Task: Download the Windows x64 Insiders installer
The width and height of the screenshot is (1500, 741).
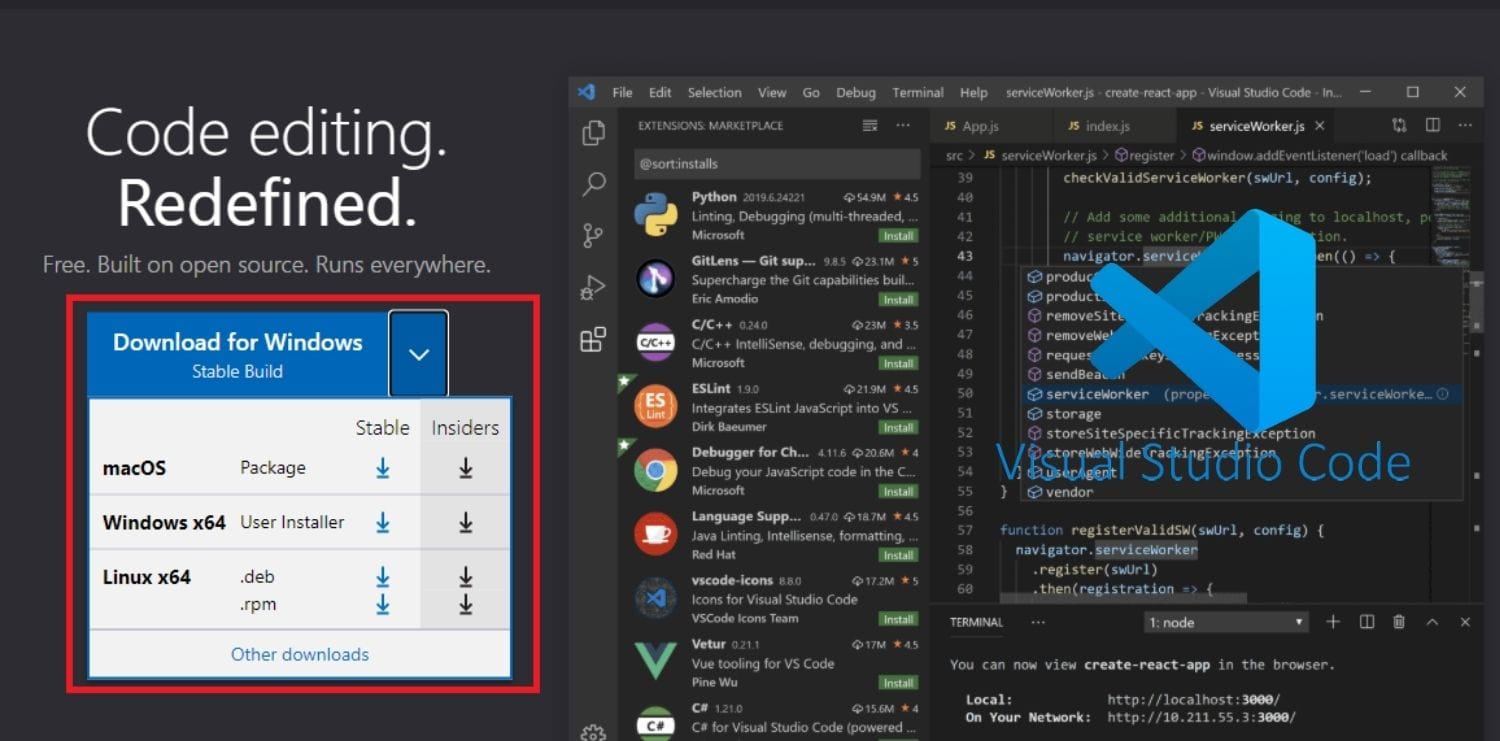Action: (x=466, y=522)
